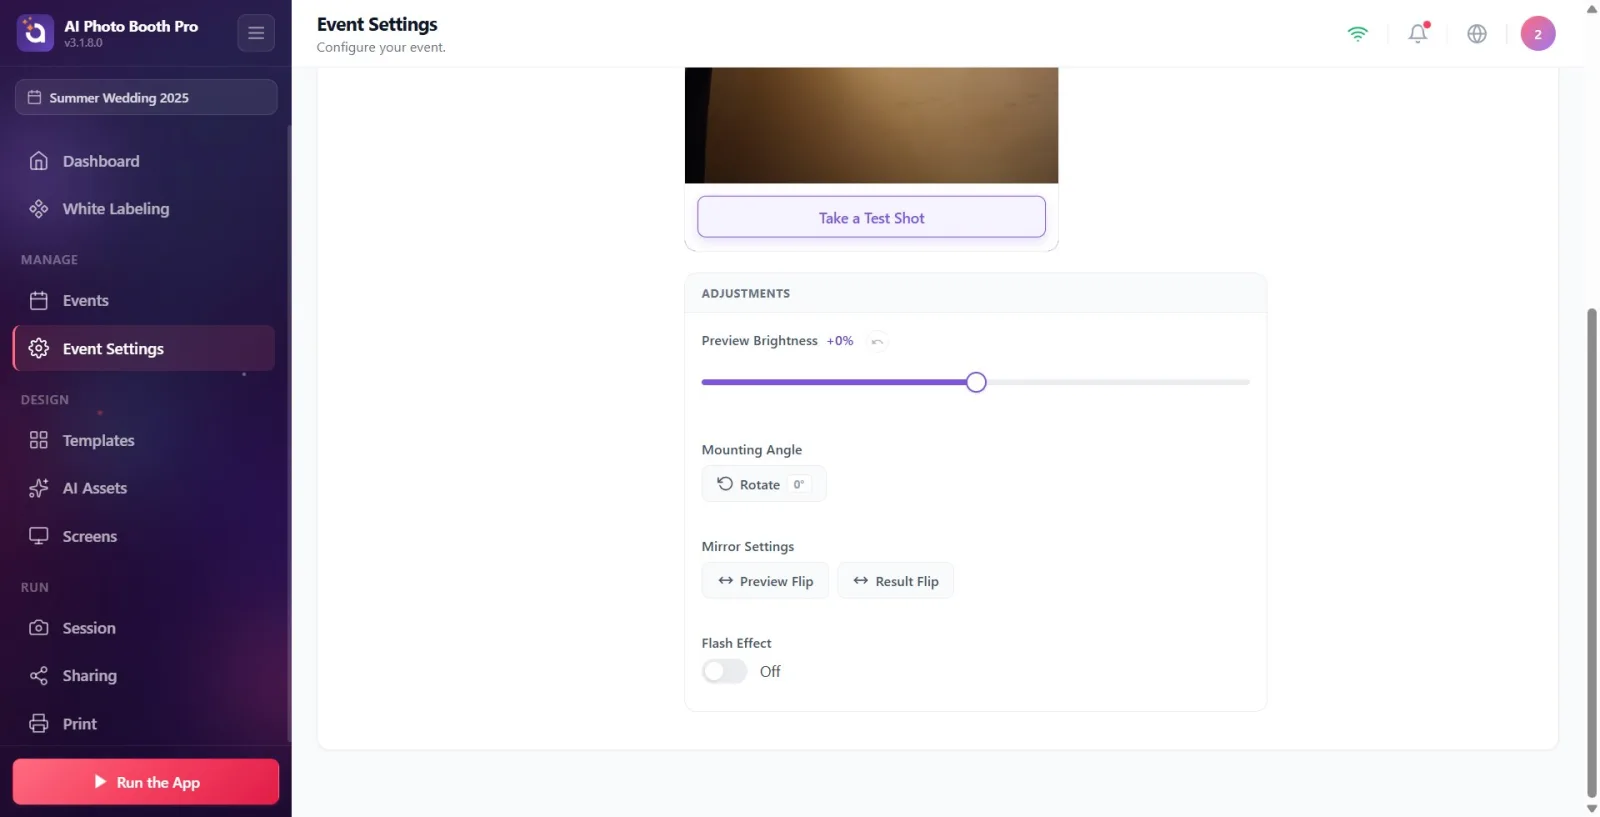
Task: Open the Summer Wedding 2025 event selector
Action: (x=146, y=97)
